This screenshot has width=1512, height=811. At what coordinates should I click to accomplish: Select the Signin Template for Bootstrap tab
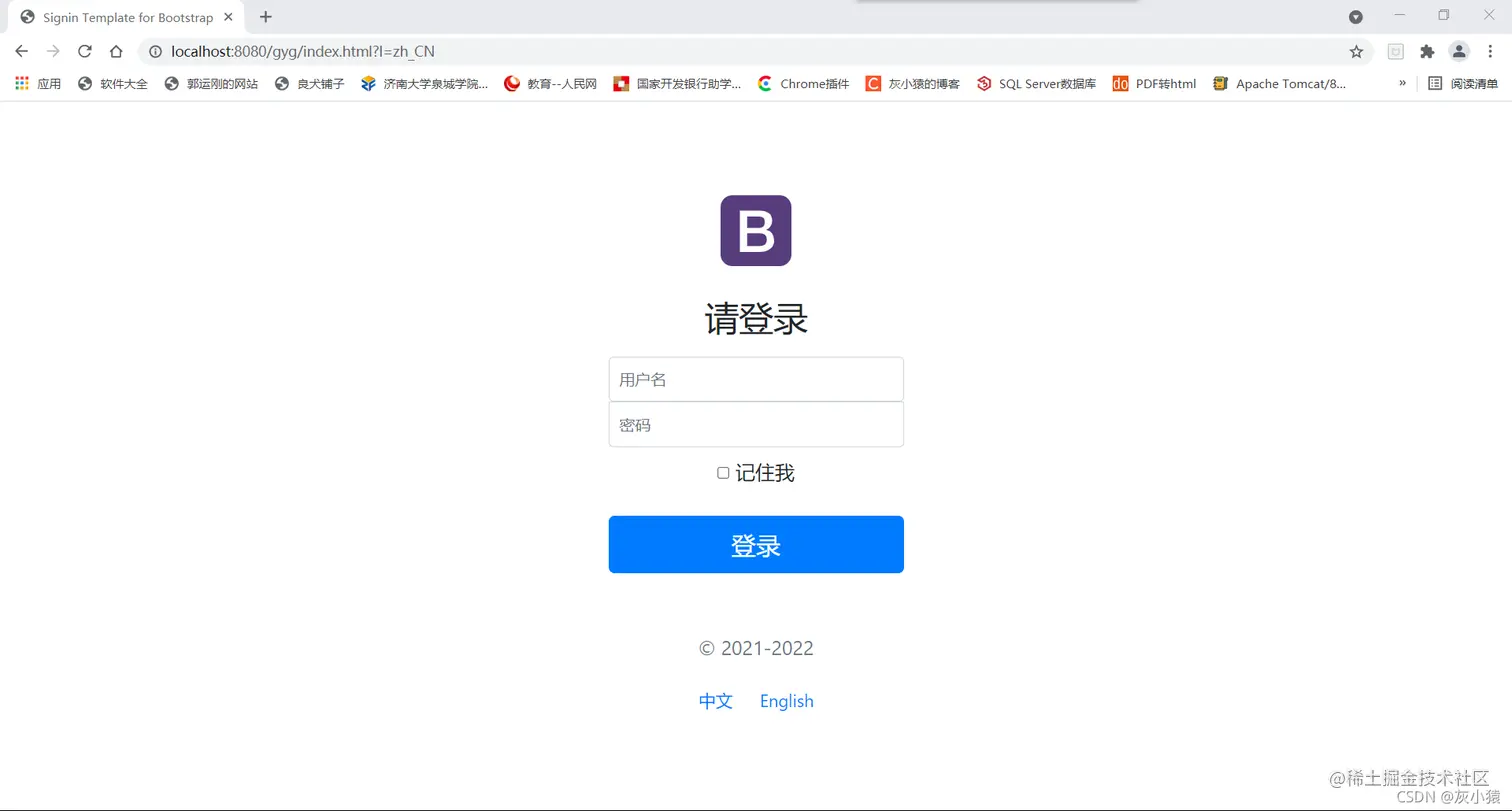tap(128, 17)
